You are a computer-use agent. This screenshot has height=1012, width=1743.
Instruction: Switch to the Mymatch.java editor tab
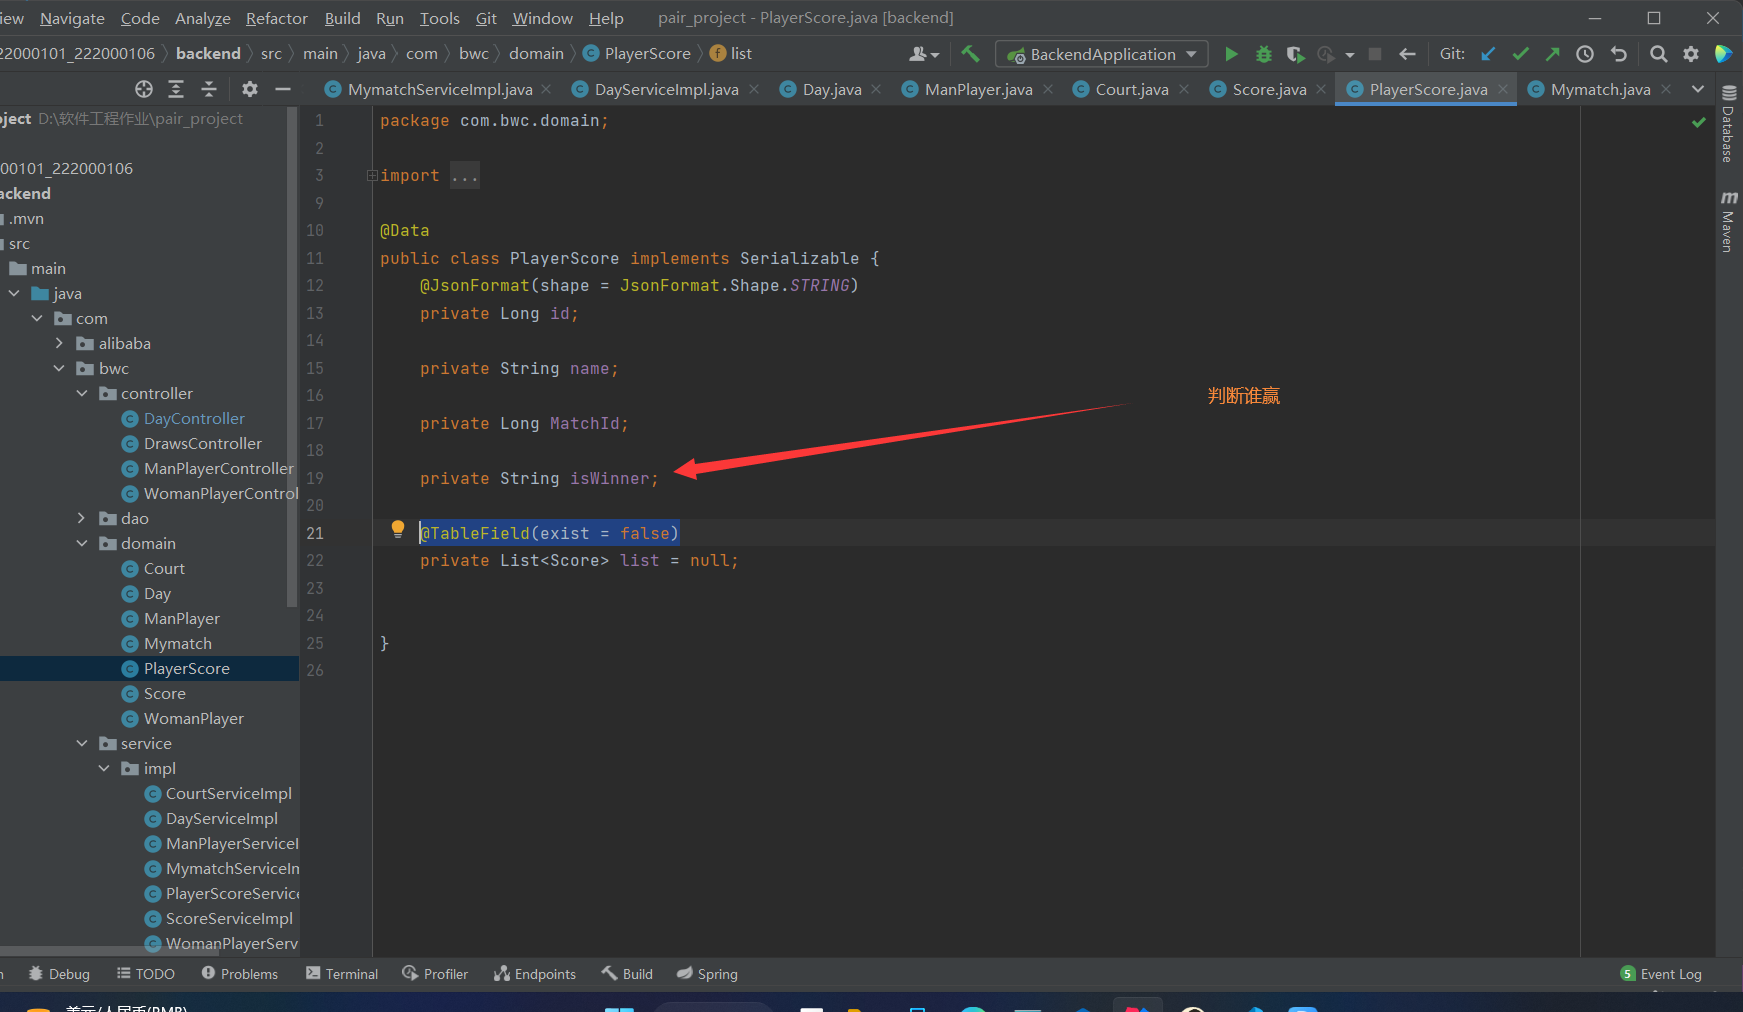click(x=1599, y=89)
